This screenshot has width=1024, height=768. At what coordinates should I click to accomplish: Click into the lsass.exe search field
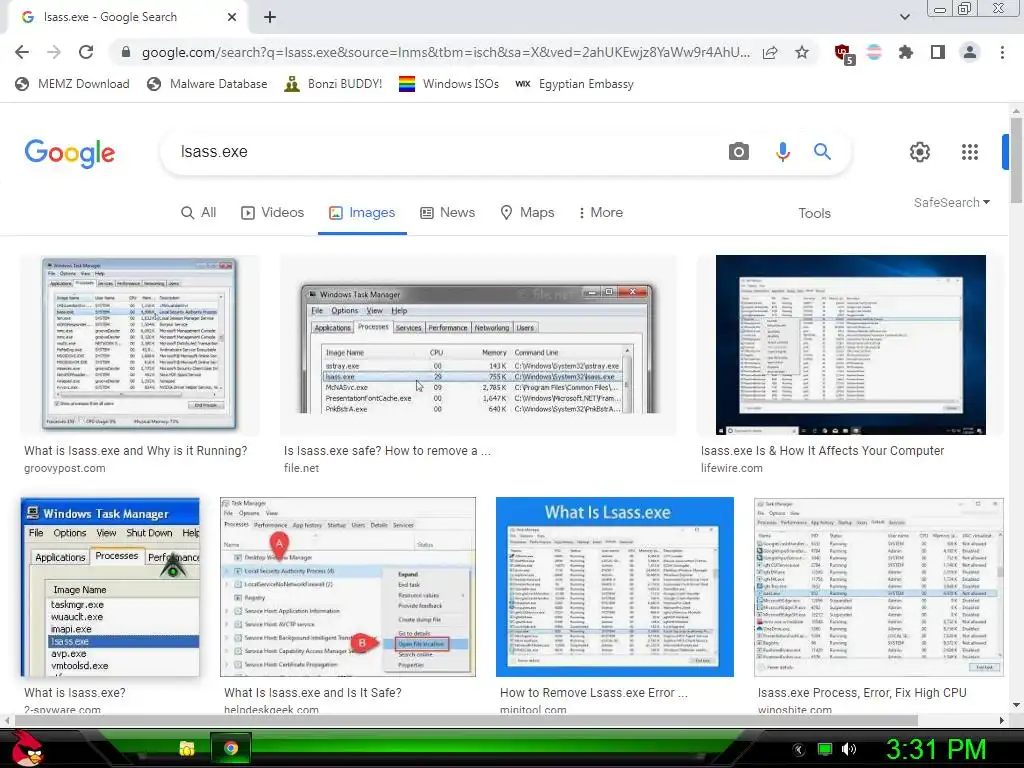click(444, 152)
